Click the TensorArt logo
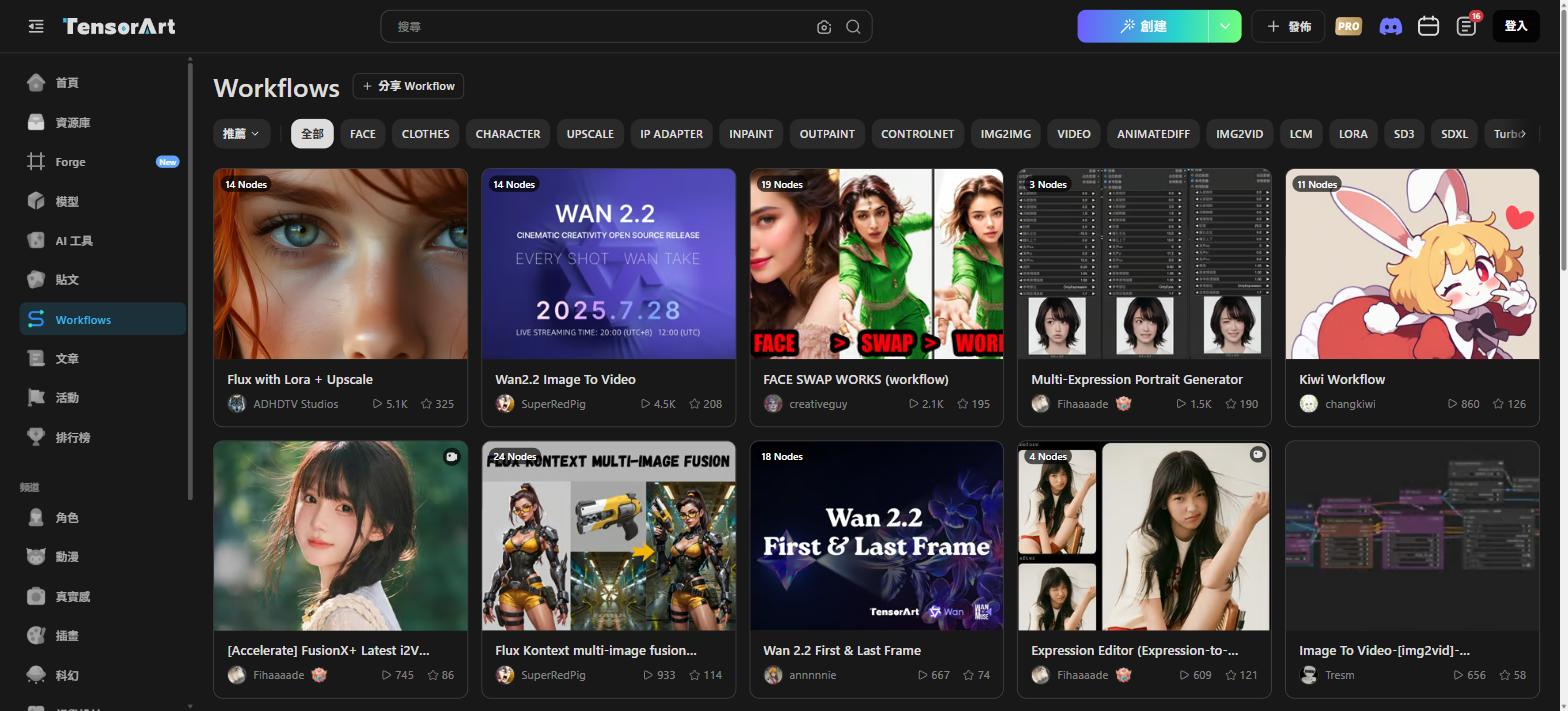1568x711 pixels. tap(119, 26)
